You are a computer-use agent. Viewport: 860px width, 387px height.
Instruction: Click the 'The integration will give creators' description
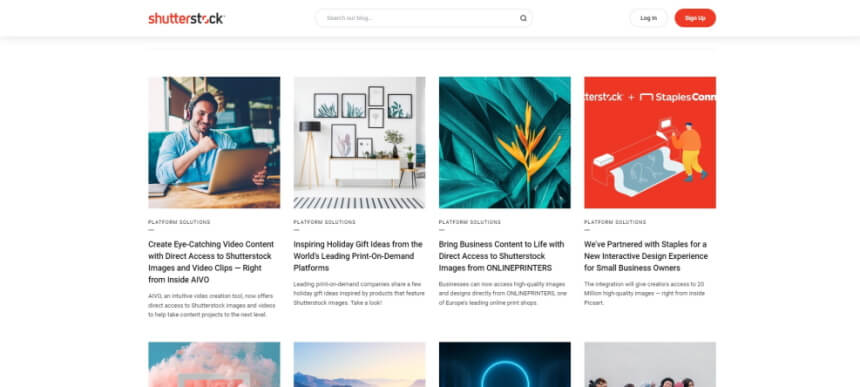pos(644,293)
